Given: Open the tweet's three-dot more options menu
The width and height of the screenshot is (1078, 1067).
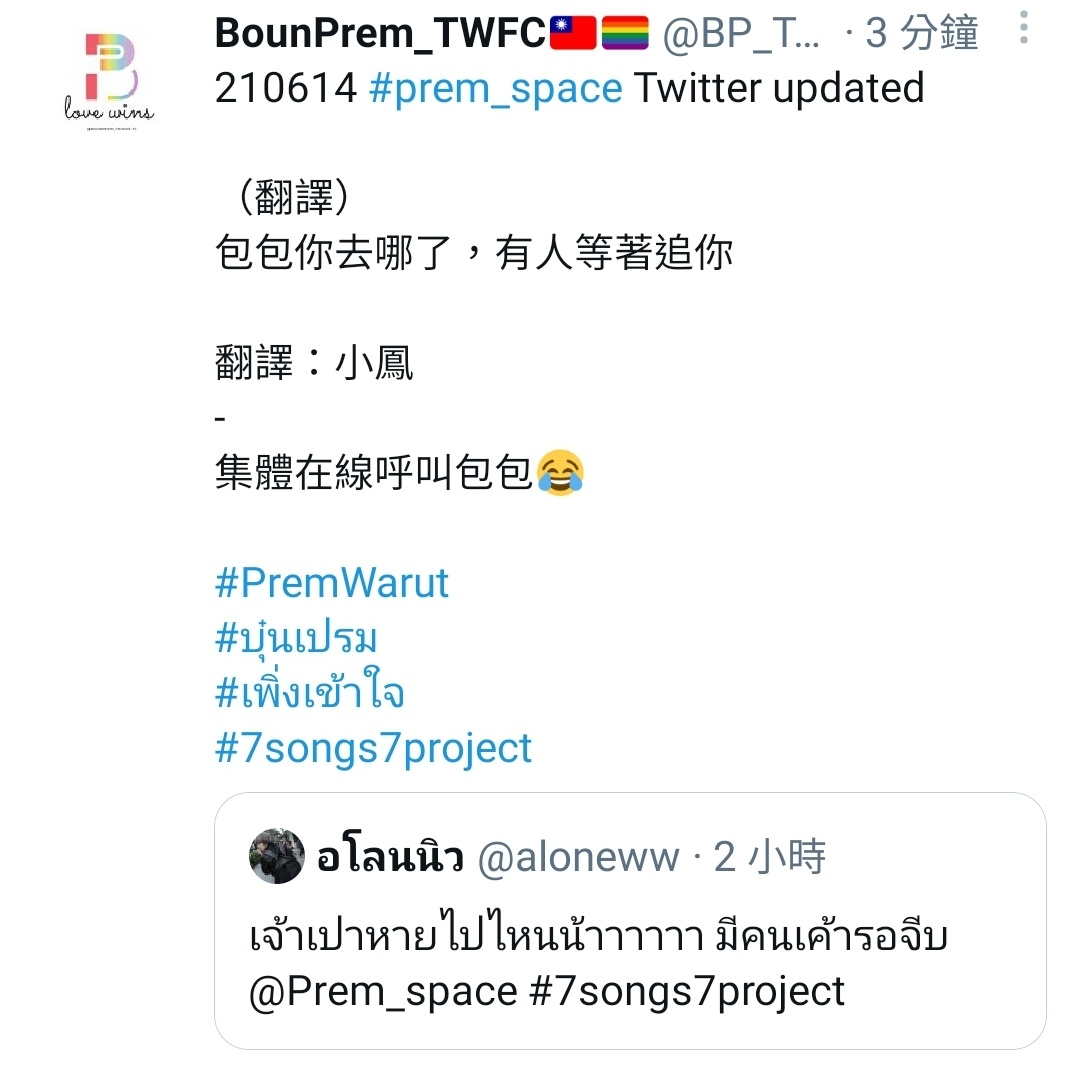Looking at the screenshot, I should pos(1024,28).
